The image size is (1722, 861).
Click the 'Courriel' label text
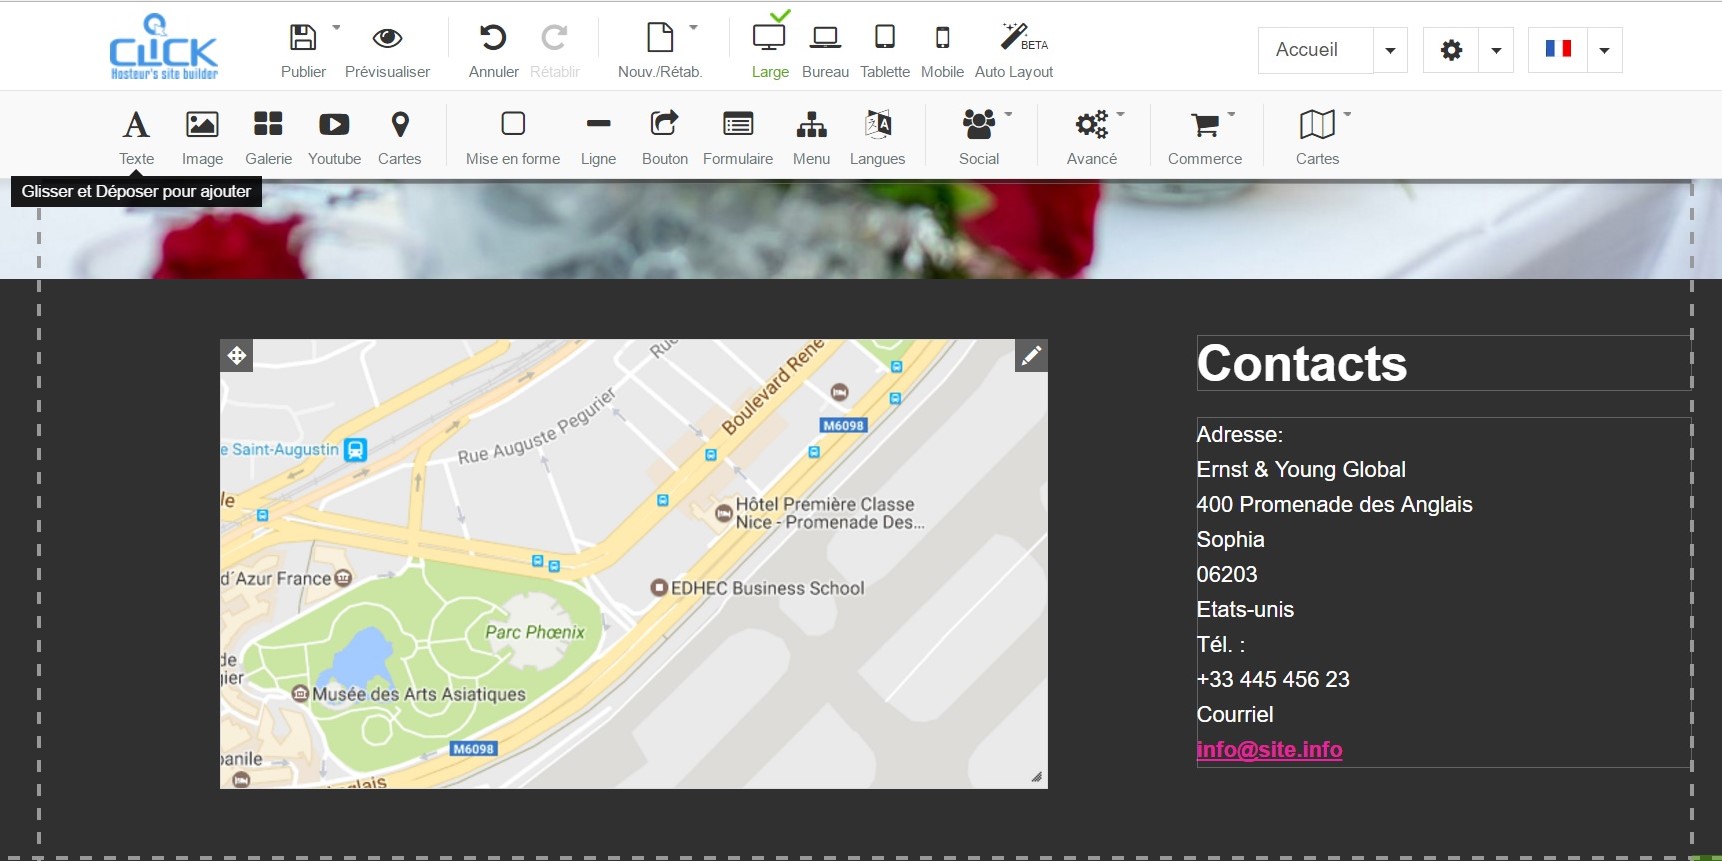(x=1235, y=714)
